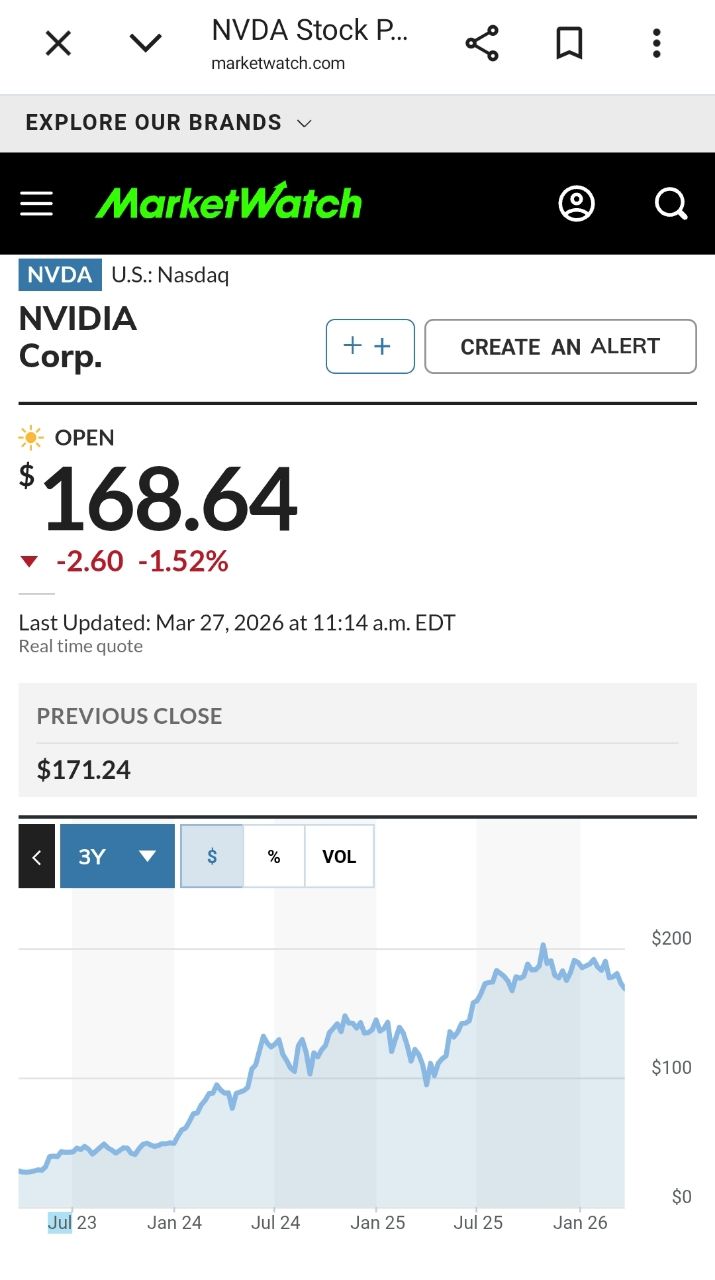Switch chart to dollar price view
This screenshot has height=1280, width=715.
click(212, 857)
